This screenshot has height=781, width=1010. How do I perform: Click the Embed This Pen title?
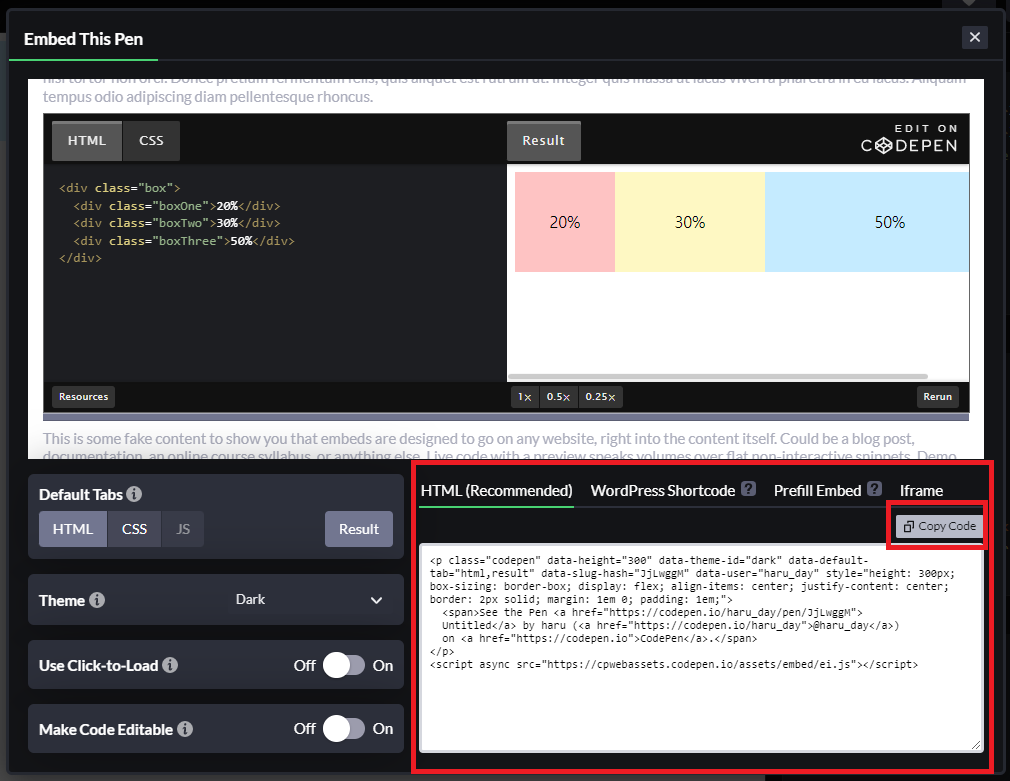click(84, 39)
